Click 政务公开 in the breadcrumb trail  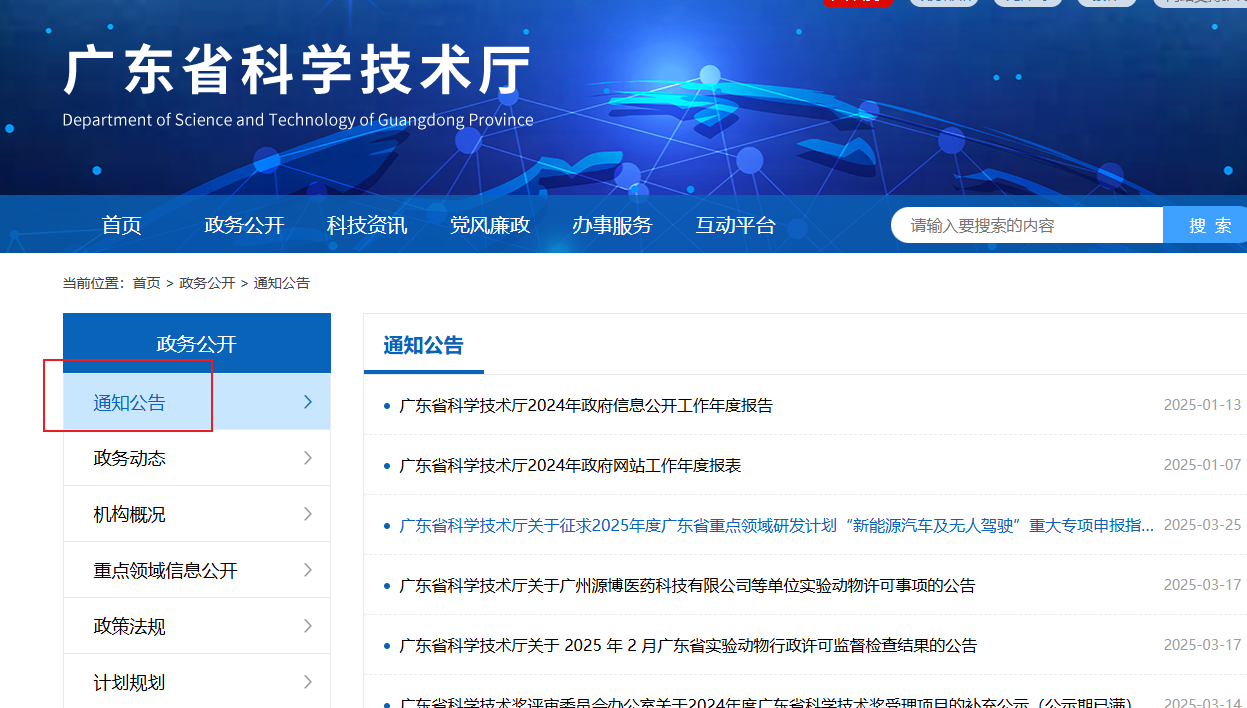(207, 283)
